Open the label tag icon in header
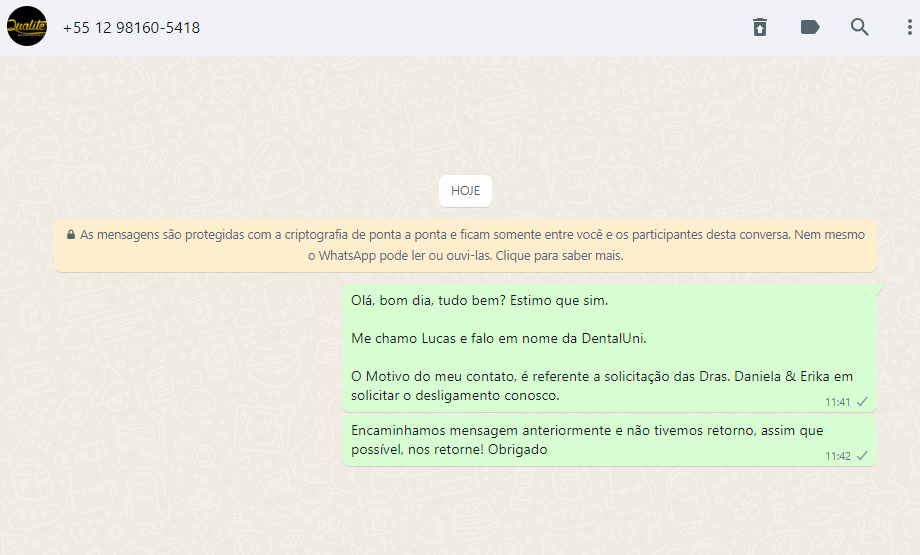The image size is (920, 555). coord(810,27)
